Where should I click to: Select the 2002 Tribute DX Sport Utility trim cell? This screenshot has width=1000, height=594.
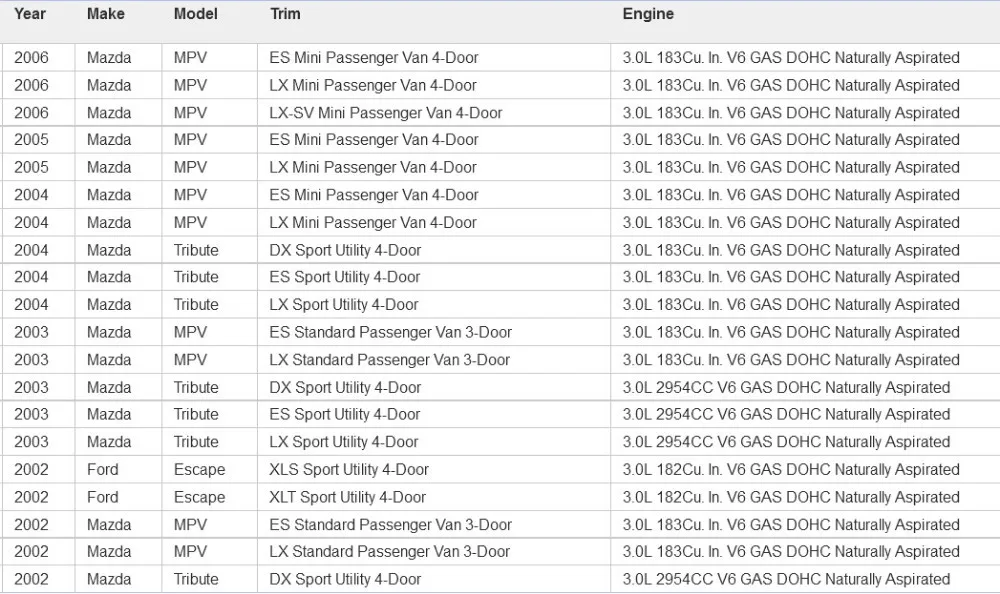click(434, 579)
